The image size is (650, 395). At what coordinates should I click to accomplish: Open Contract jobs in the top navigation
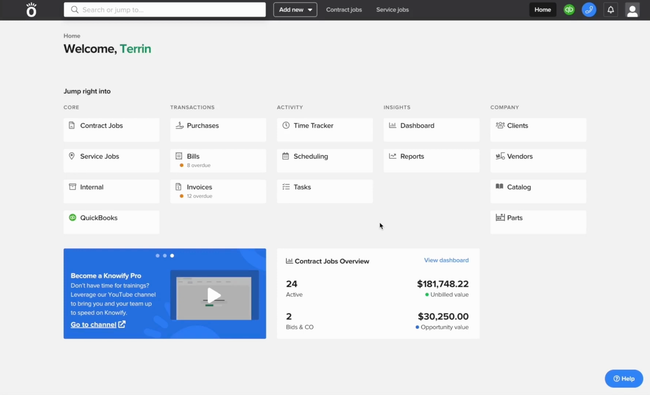pos(344,10)
